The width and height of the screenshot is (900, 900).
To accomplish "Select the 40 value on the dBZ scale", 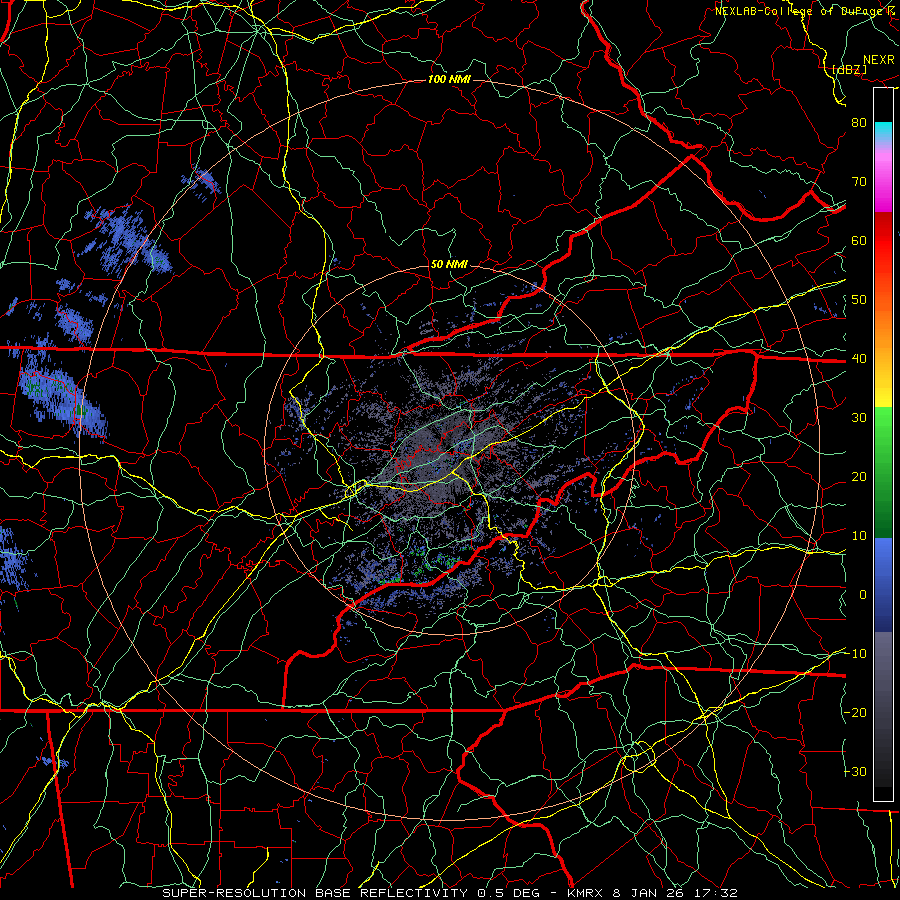I will [x=859, y=359].
